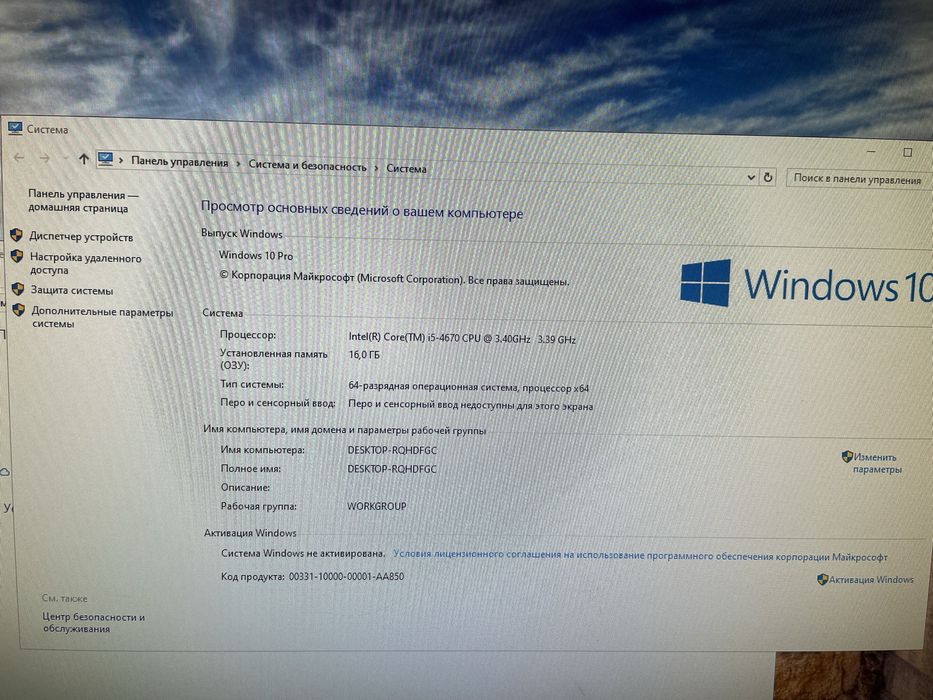Open Защита системы link
Image resolution: width=933 pixels, height=700 pixels.
72,290
